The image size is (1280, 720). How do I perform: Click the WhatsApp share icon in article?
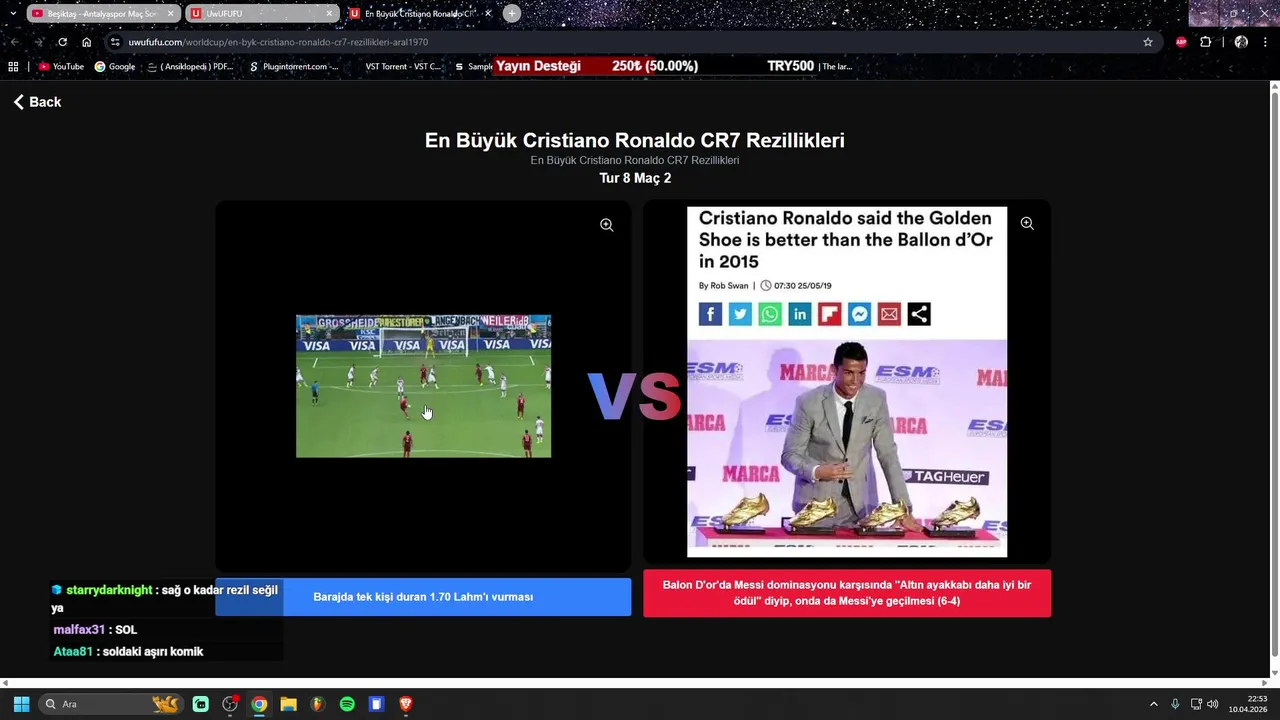pos(770,314)
